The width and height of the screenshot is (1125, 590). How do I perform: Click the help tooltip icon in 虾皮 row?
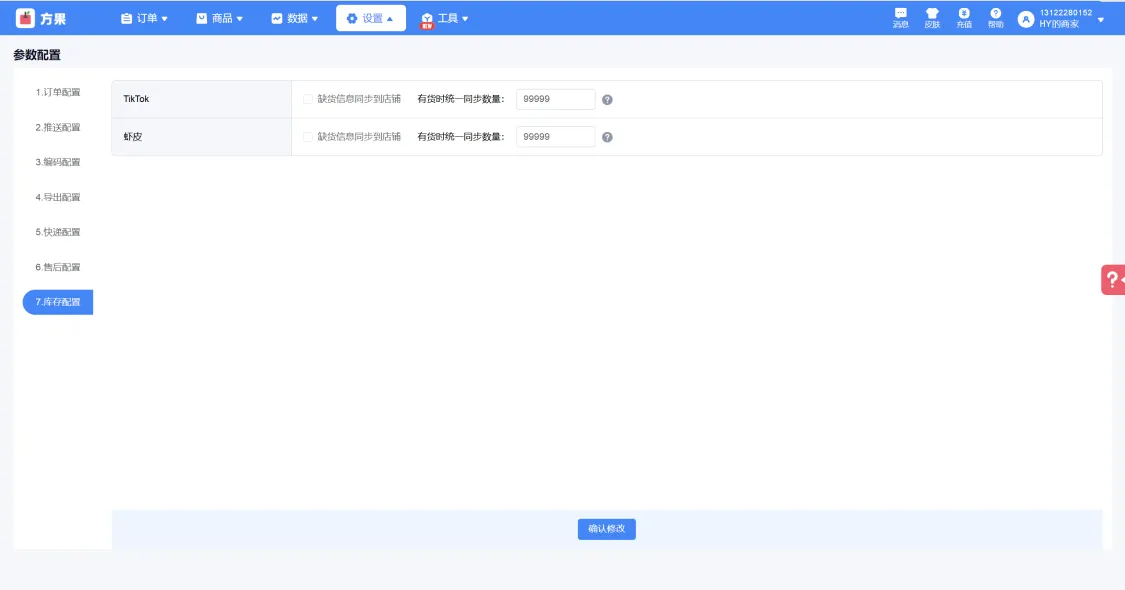coord(607,137)
